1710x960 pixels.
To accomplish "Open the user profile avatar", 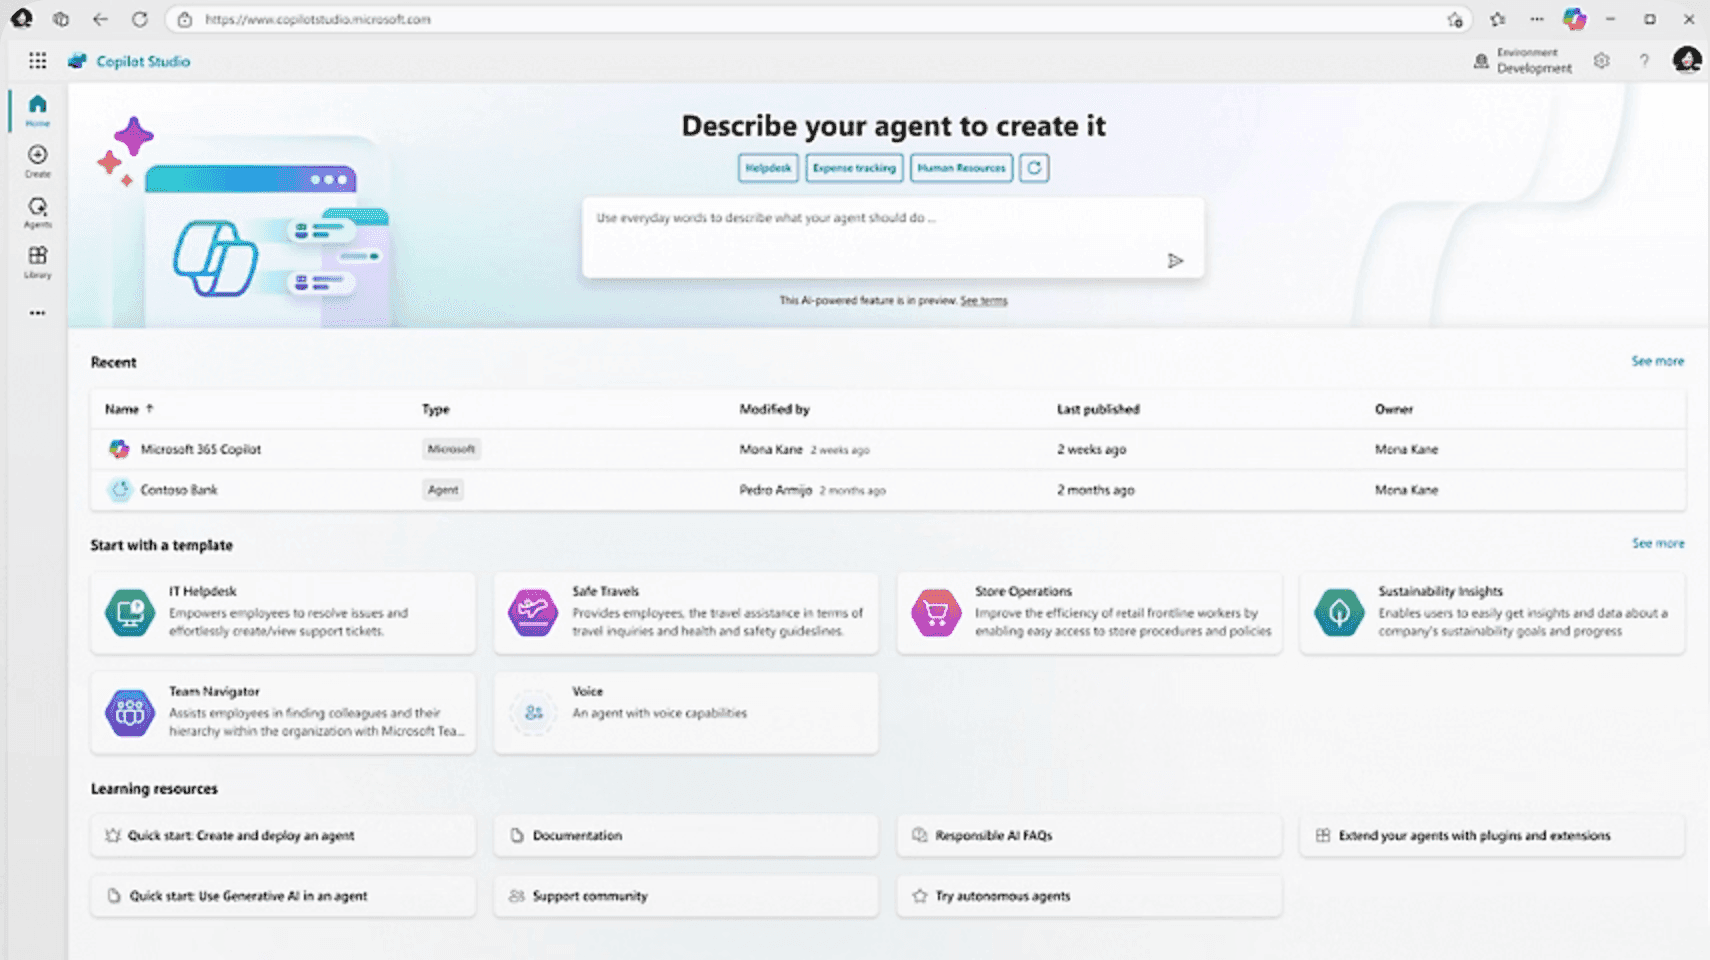I will [1687, 60].
